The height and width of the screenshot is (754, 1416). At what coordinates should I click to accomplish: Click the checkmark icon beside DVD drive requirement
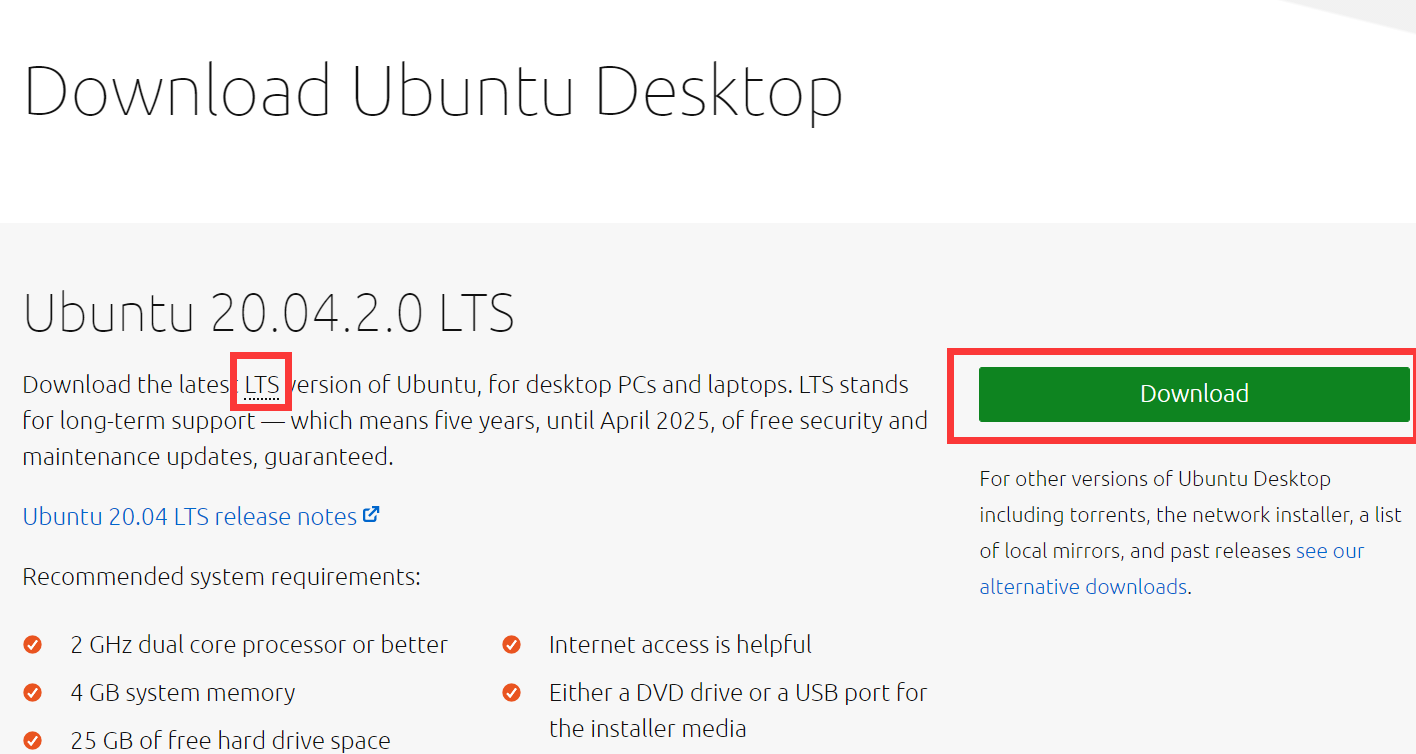511,692
